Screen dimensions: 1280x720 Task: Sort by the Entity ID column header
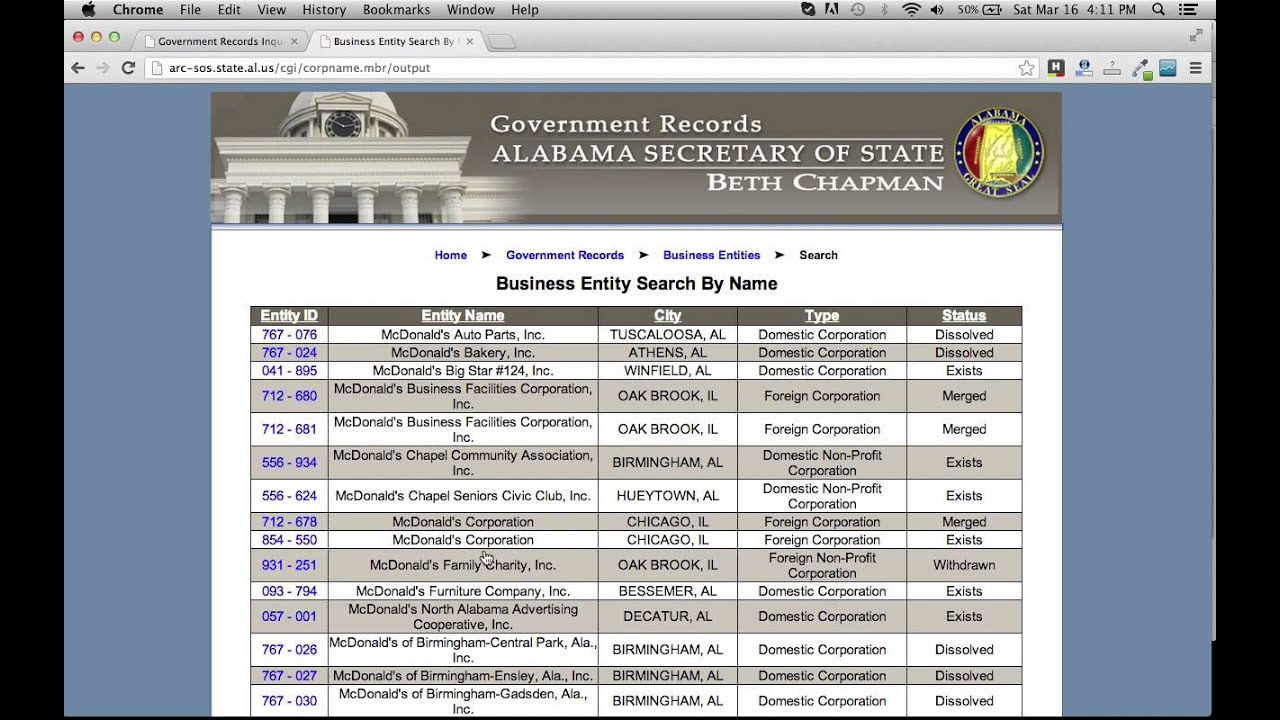[289, 316]
